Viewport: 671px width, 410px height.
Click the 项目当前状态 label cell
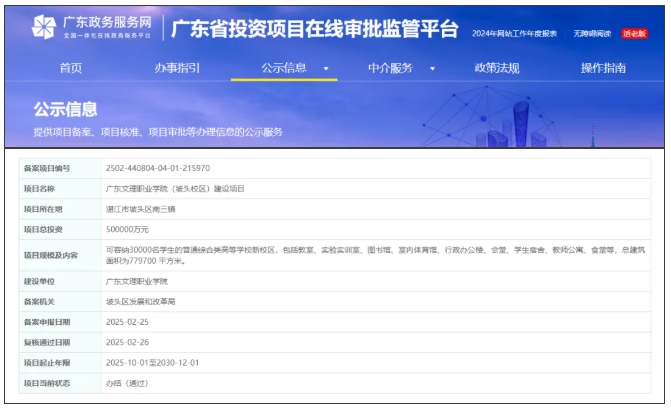click(60, 383)
